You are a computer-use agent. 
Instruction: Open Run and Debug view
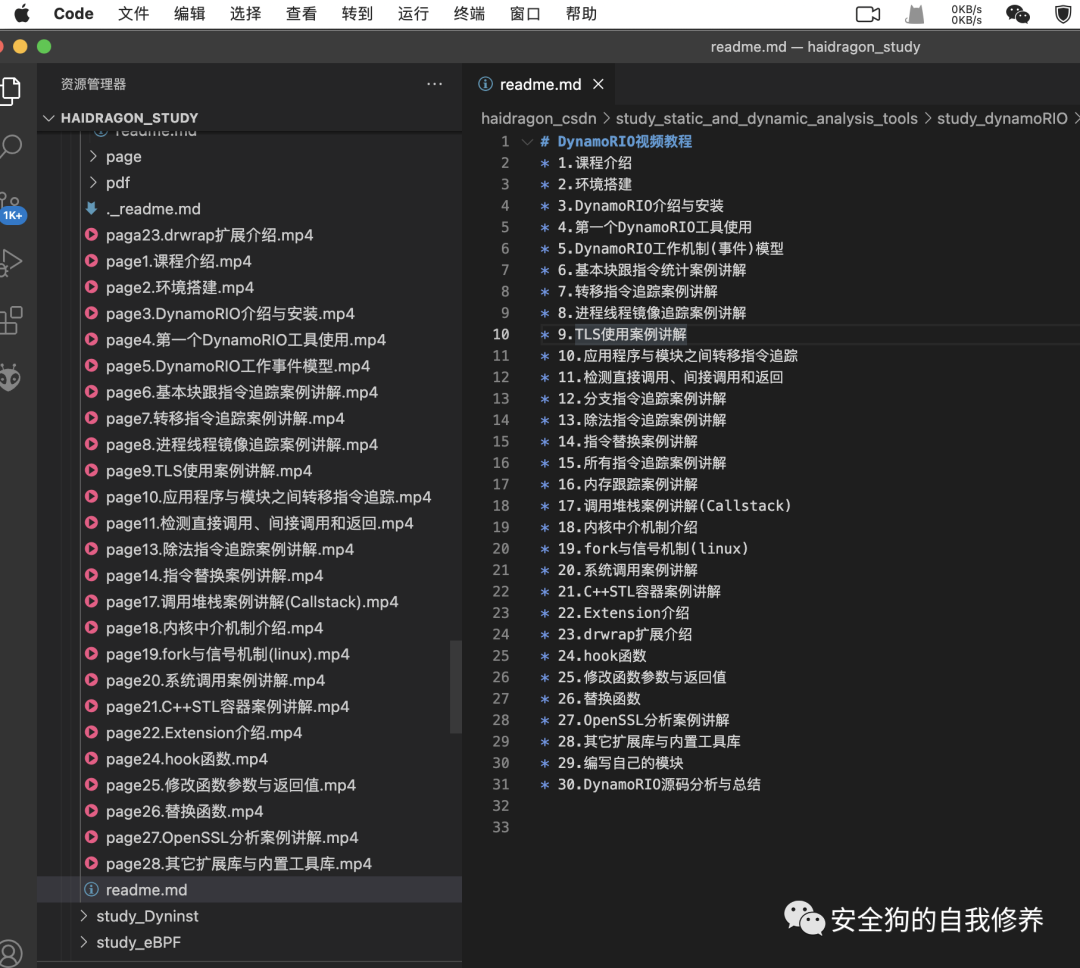10,262
